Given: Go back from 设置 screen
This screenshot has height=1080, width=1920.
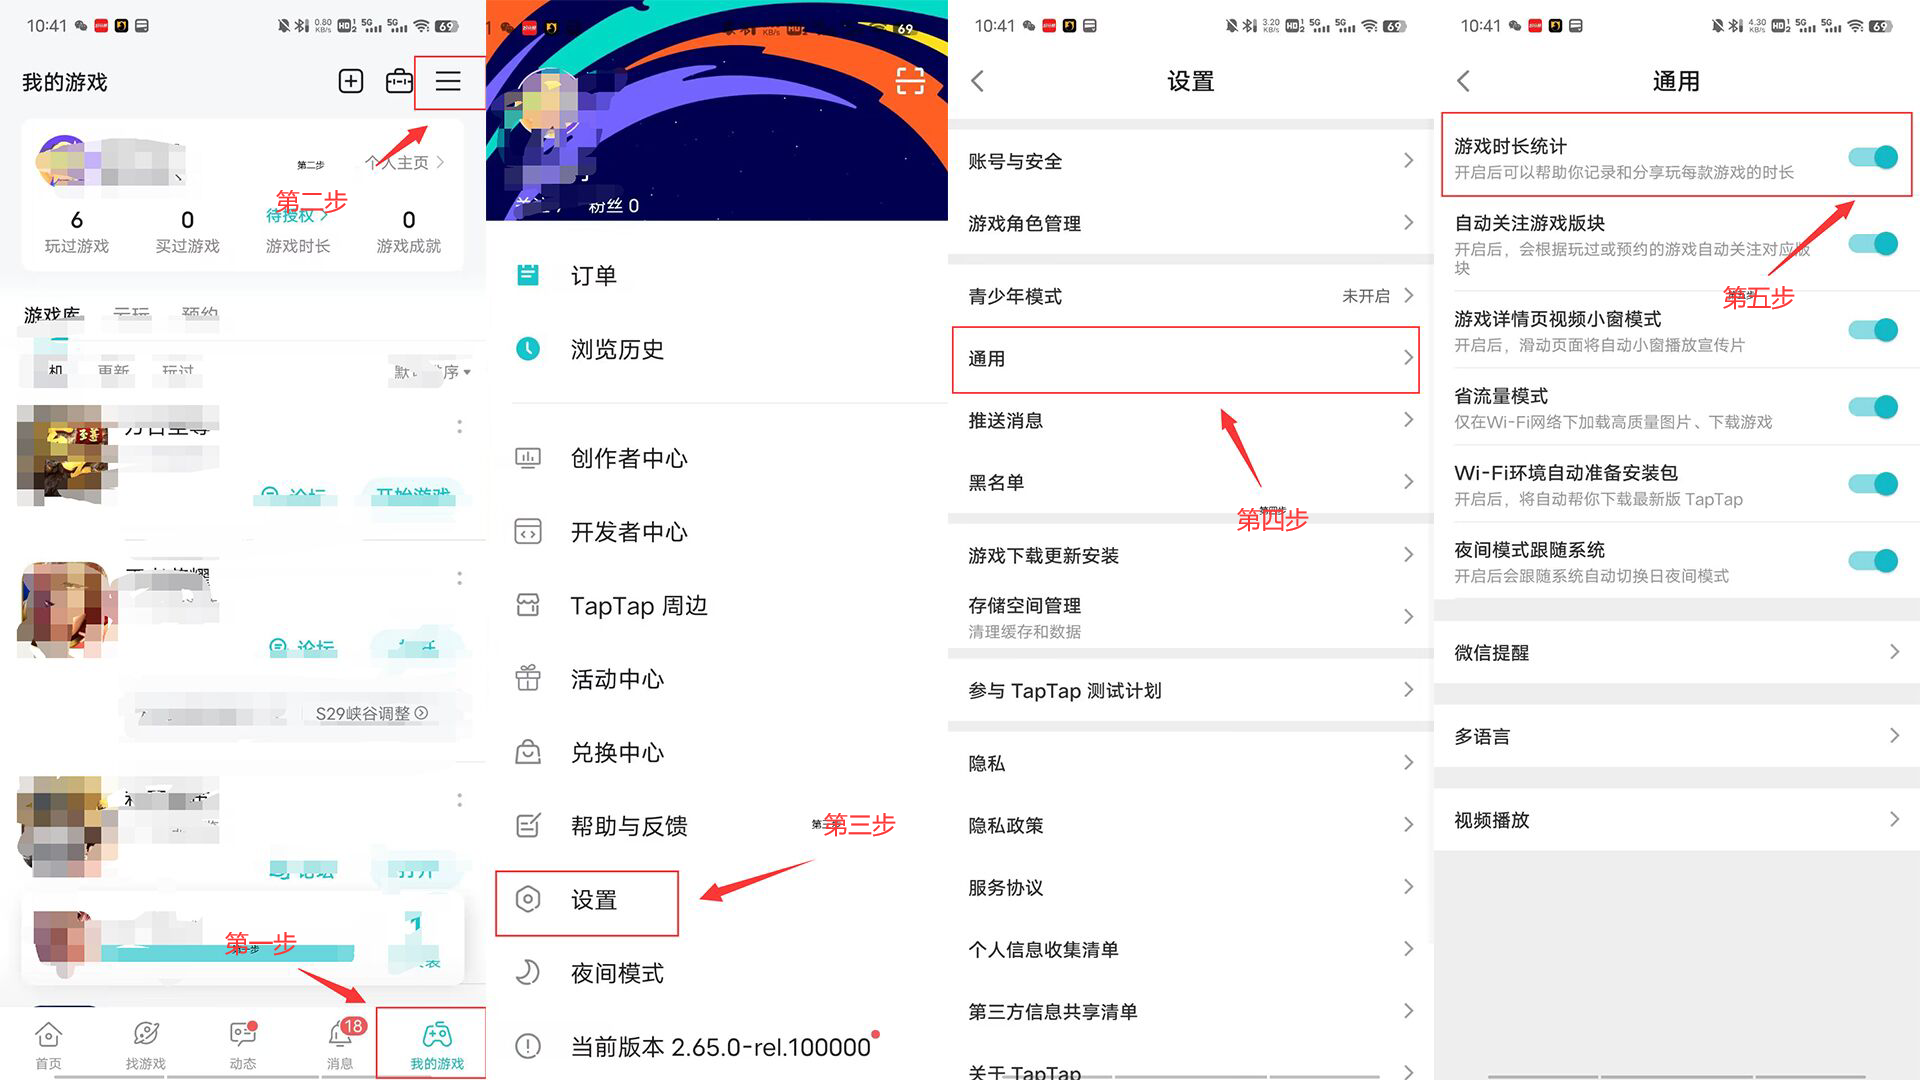Looking at the screenshot, I should pos(978,81).
